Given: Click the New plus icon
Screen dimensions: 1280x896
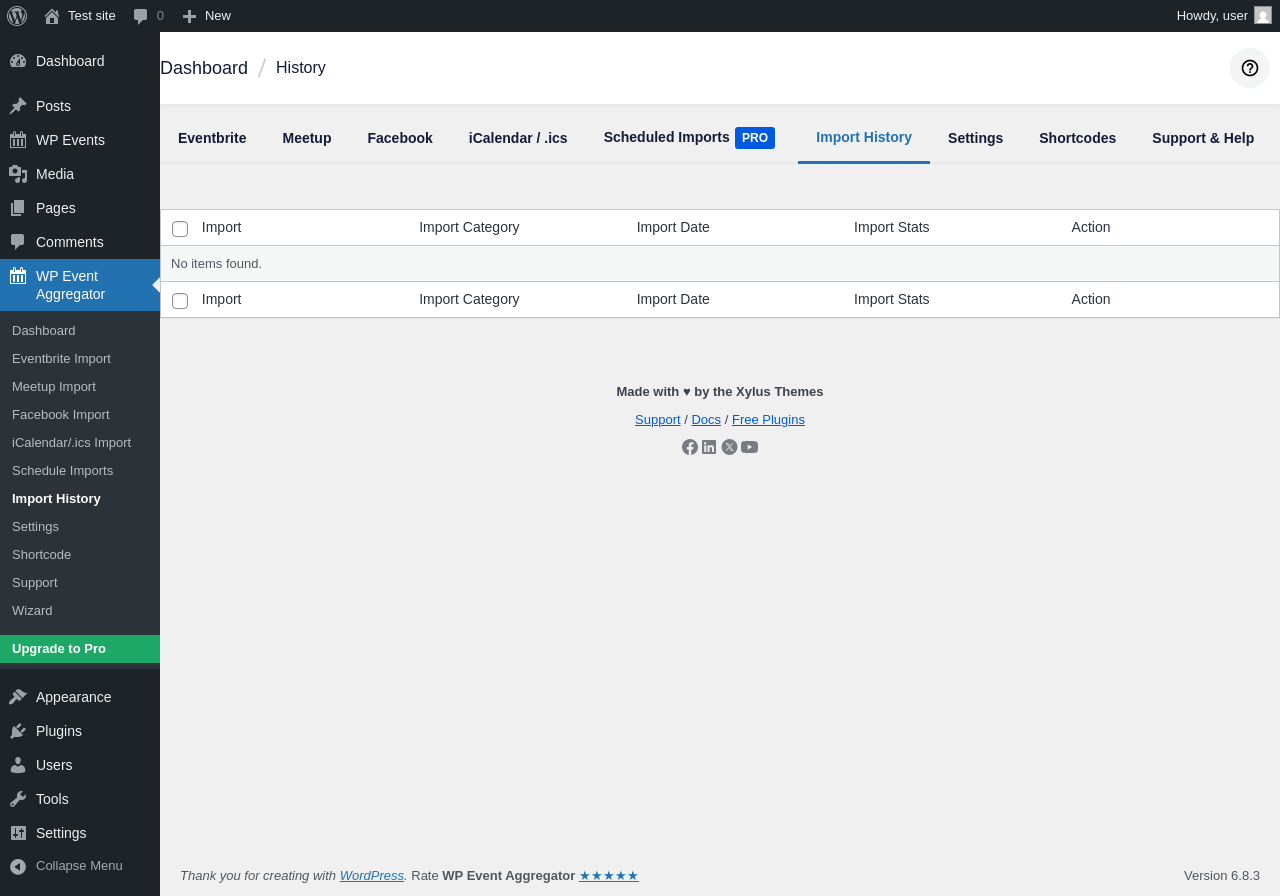Looking at the screenshot, I should tap(189, 16).
